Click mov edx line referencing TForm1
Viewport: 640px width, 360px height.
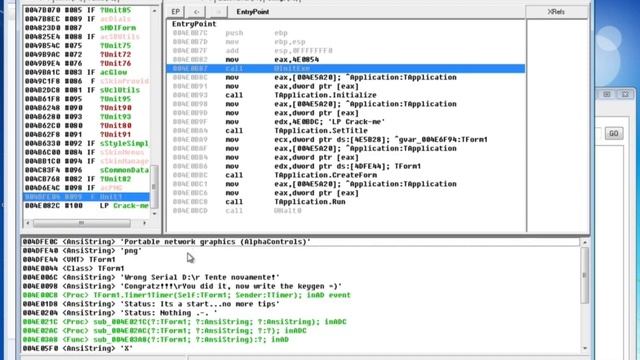coord(346,166)
